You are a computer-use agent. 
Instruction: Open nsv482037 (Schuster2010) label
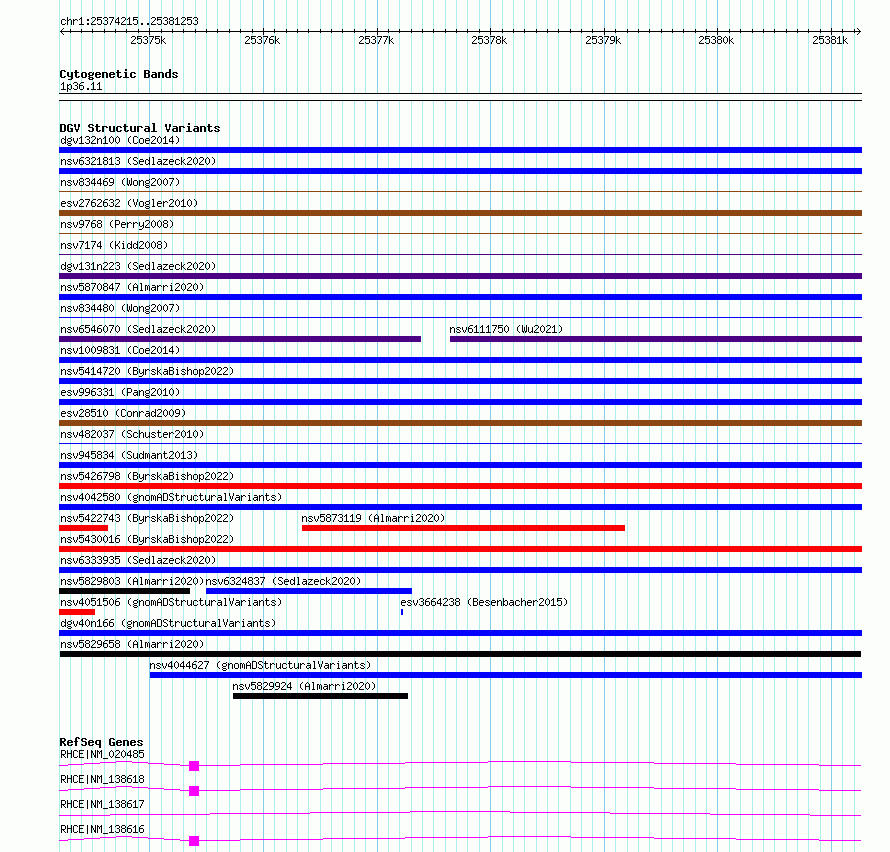point(132,434)
